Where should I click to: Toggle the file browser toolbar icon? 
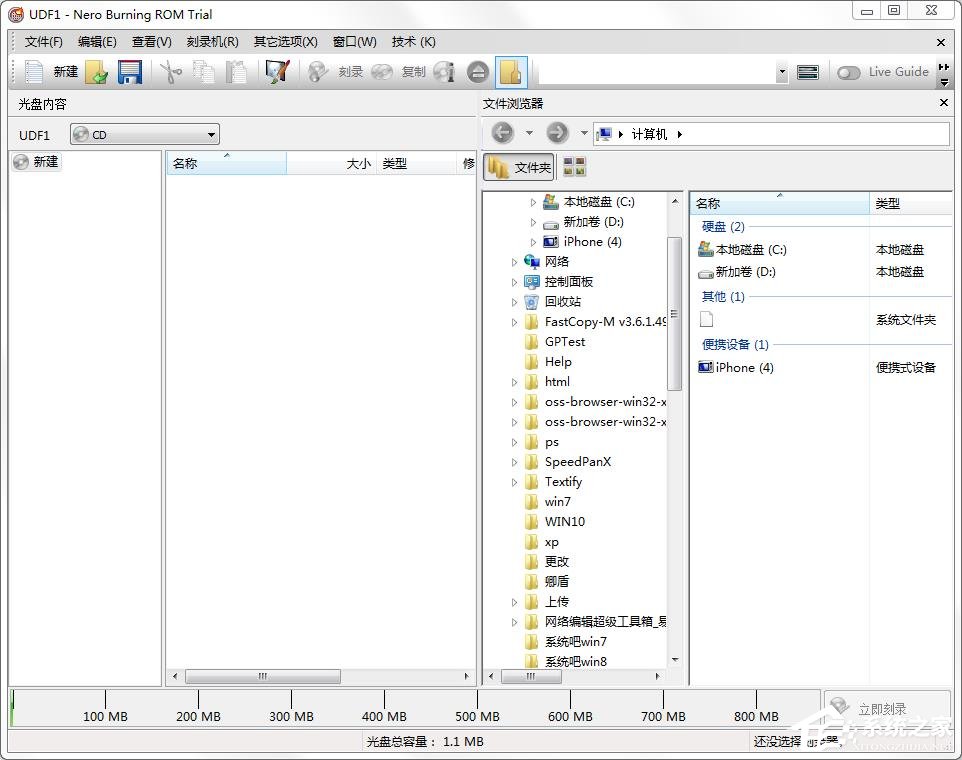(x=511, y=72)
